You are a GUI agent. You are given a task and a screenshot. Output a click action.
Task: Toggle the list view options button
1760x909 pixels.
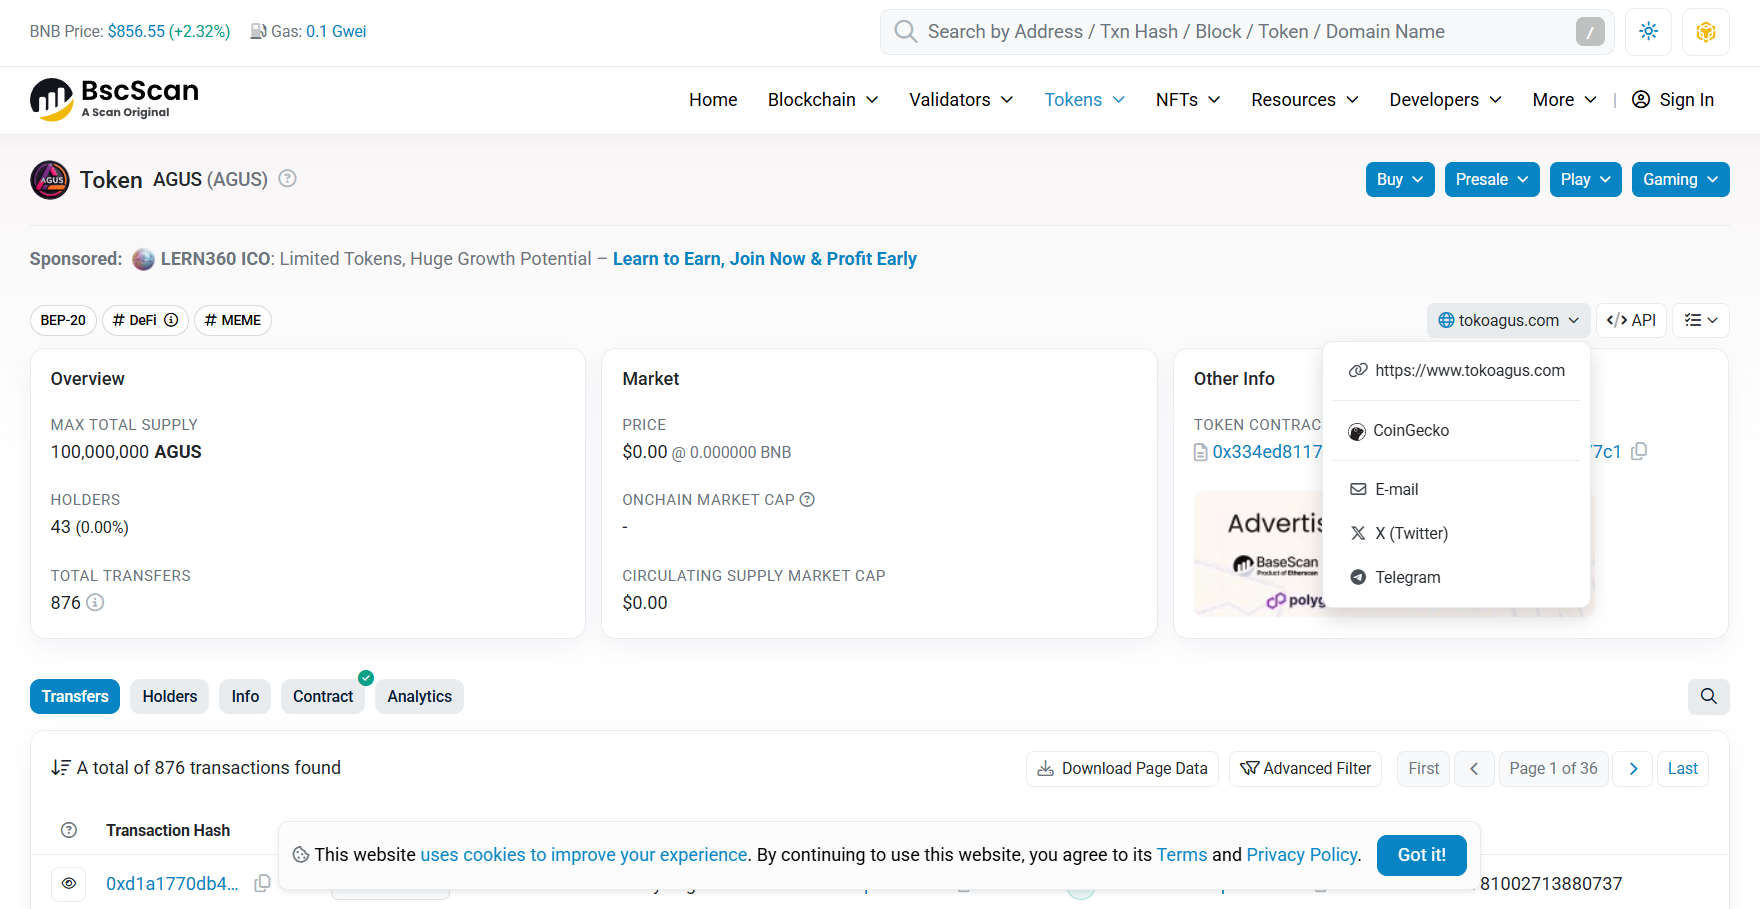point(1700,320)
